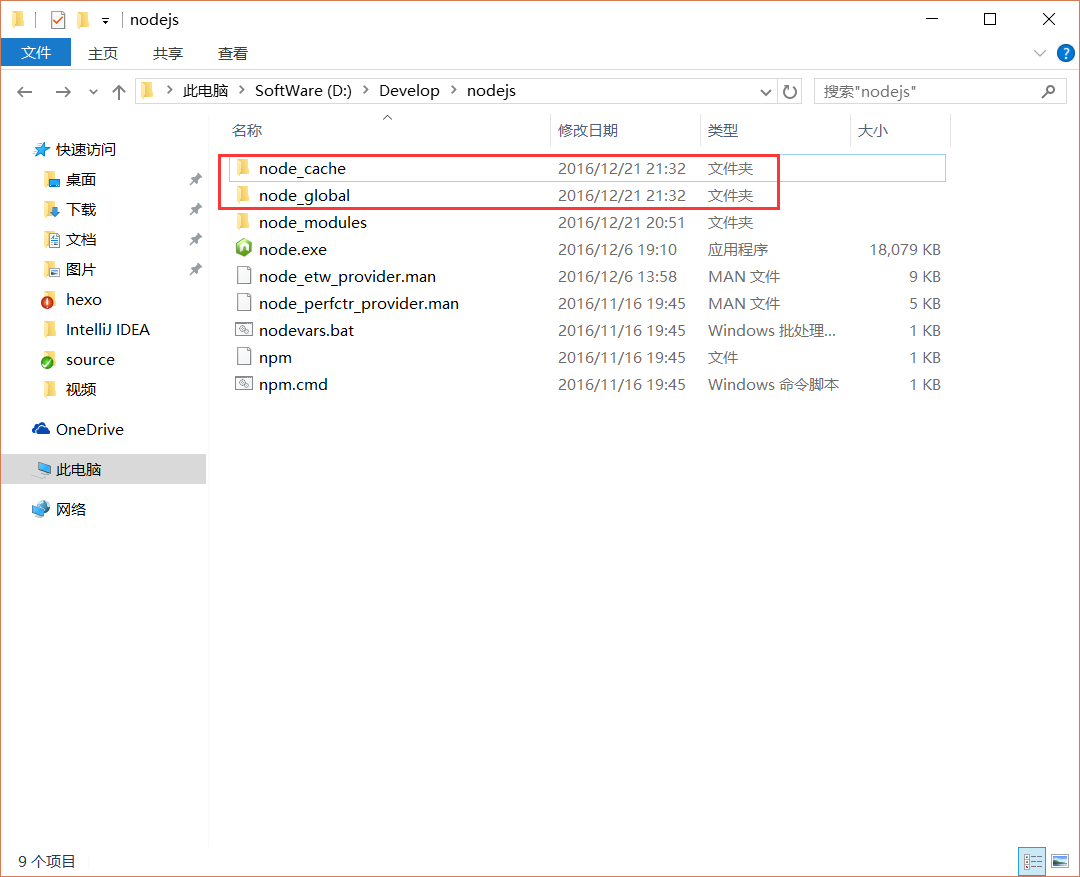Open the 文件 menu
The height and width of the screenshot is (877, 1080).
coord(36,53)
